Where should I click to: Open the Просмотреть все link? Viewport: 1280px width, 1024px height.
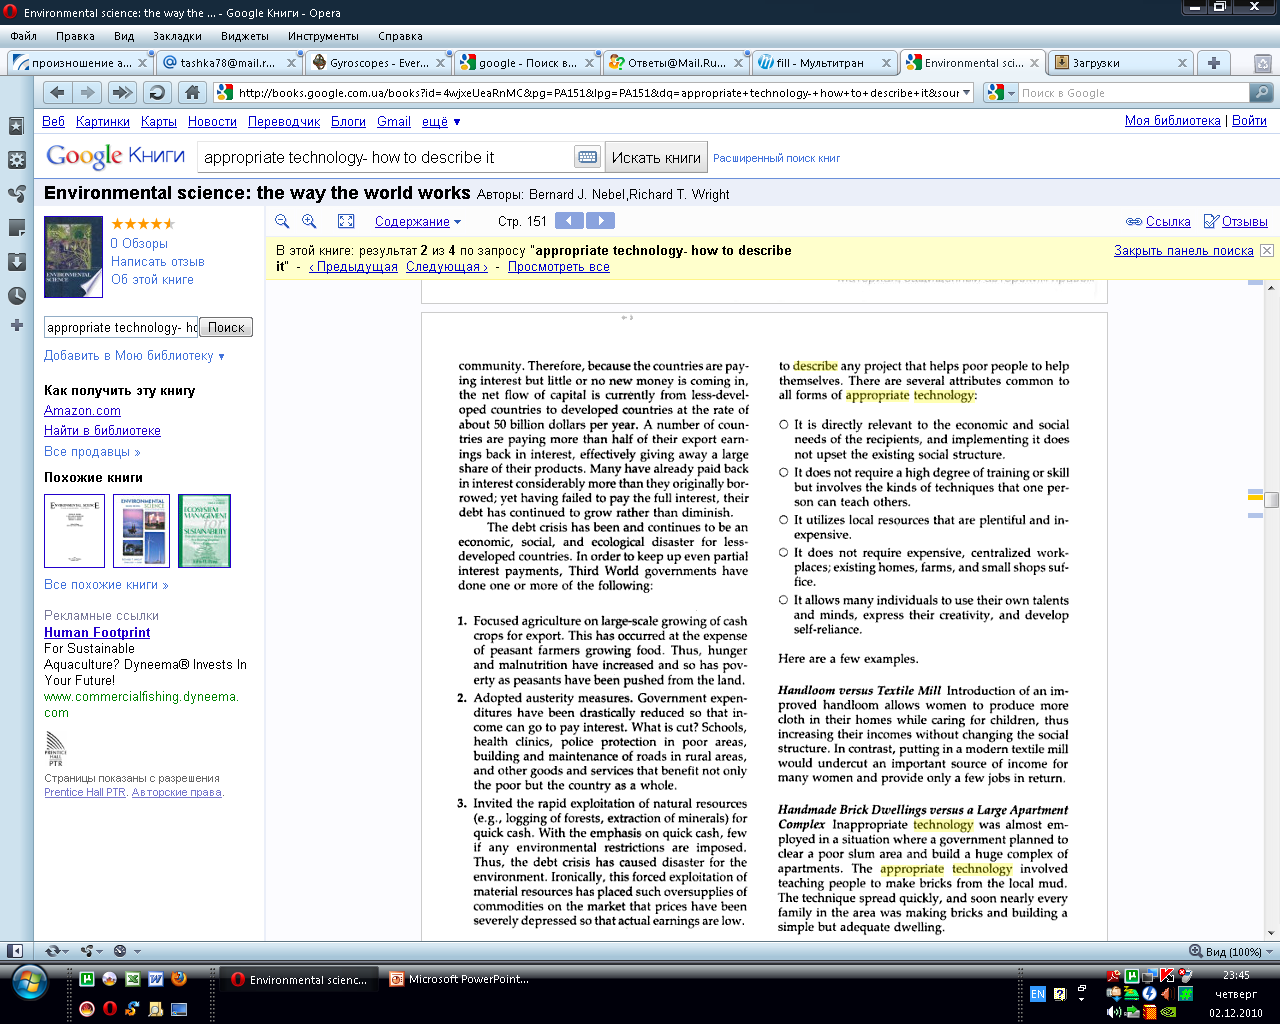(558, 267)
